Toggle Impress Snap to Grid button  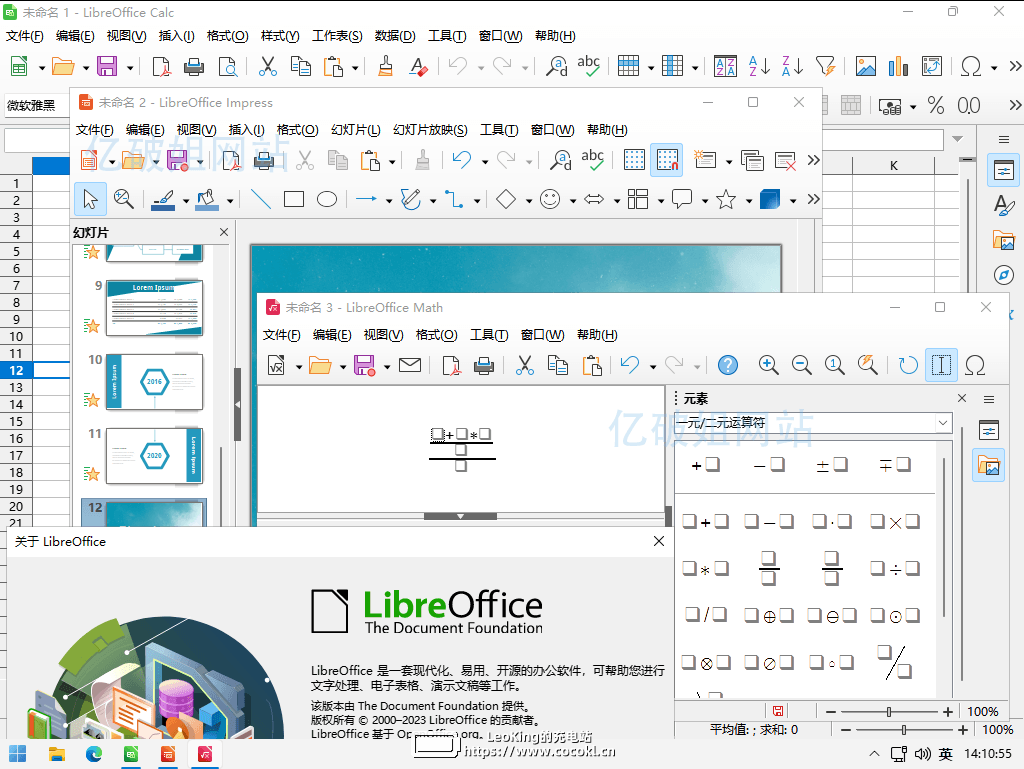coord(667,160)
